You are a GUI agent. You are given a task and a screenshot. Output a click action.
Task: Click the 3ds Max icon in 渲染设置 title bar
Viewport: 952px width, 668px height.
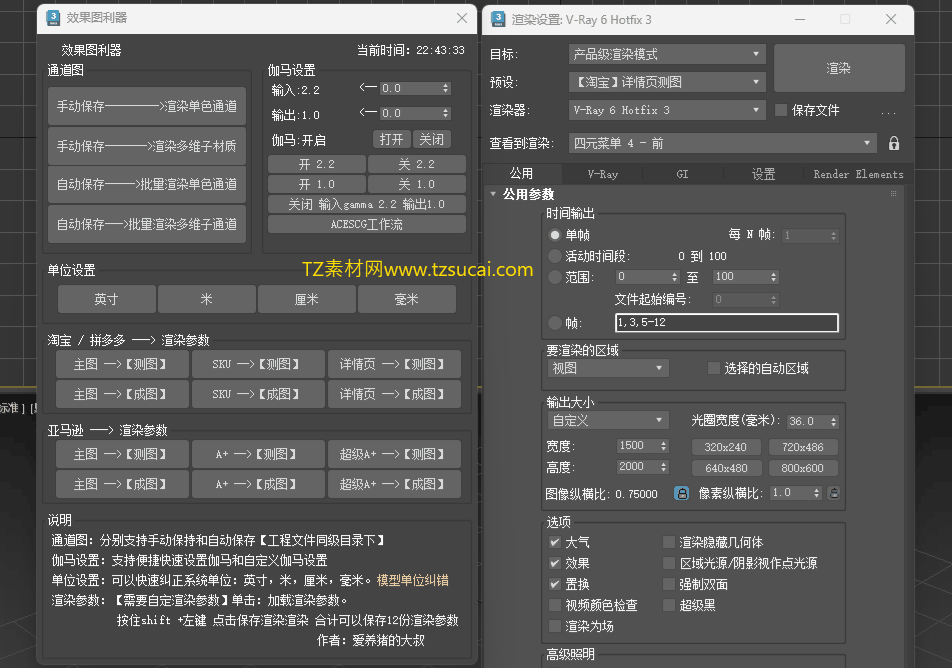(498, 19)
